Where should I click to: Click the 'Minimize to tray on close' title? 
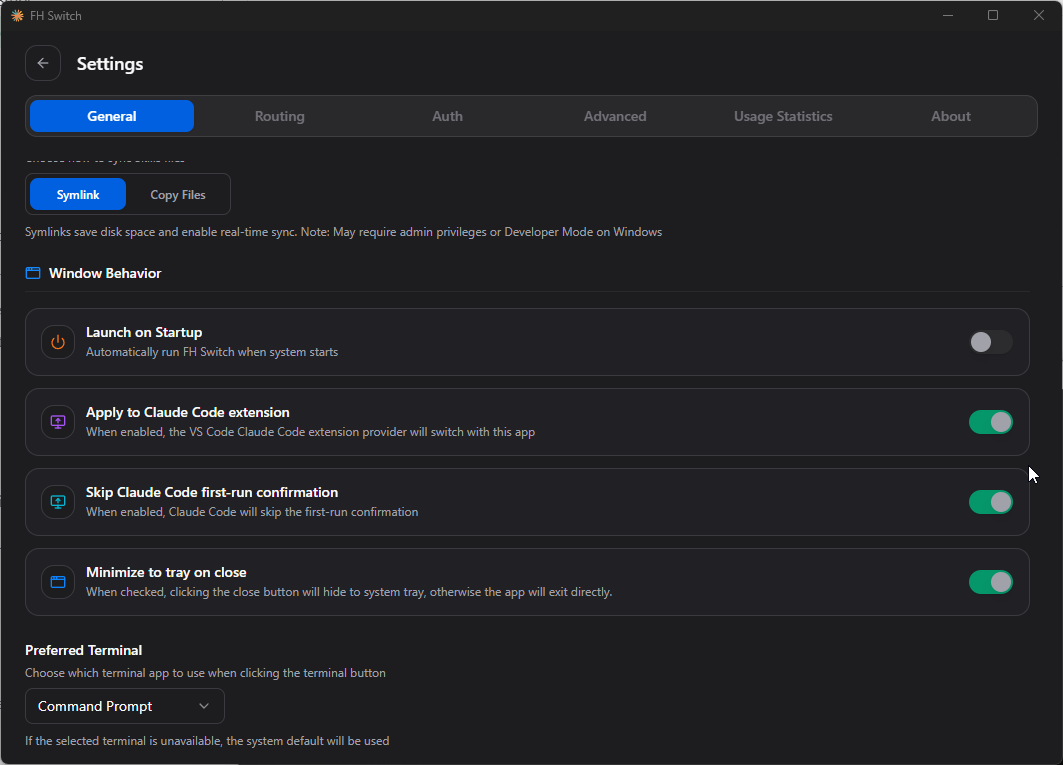coord(166,572)
